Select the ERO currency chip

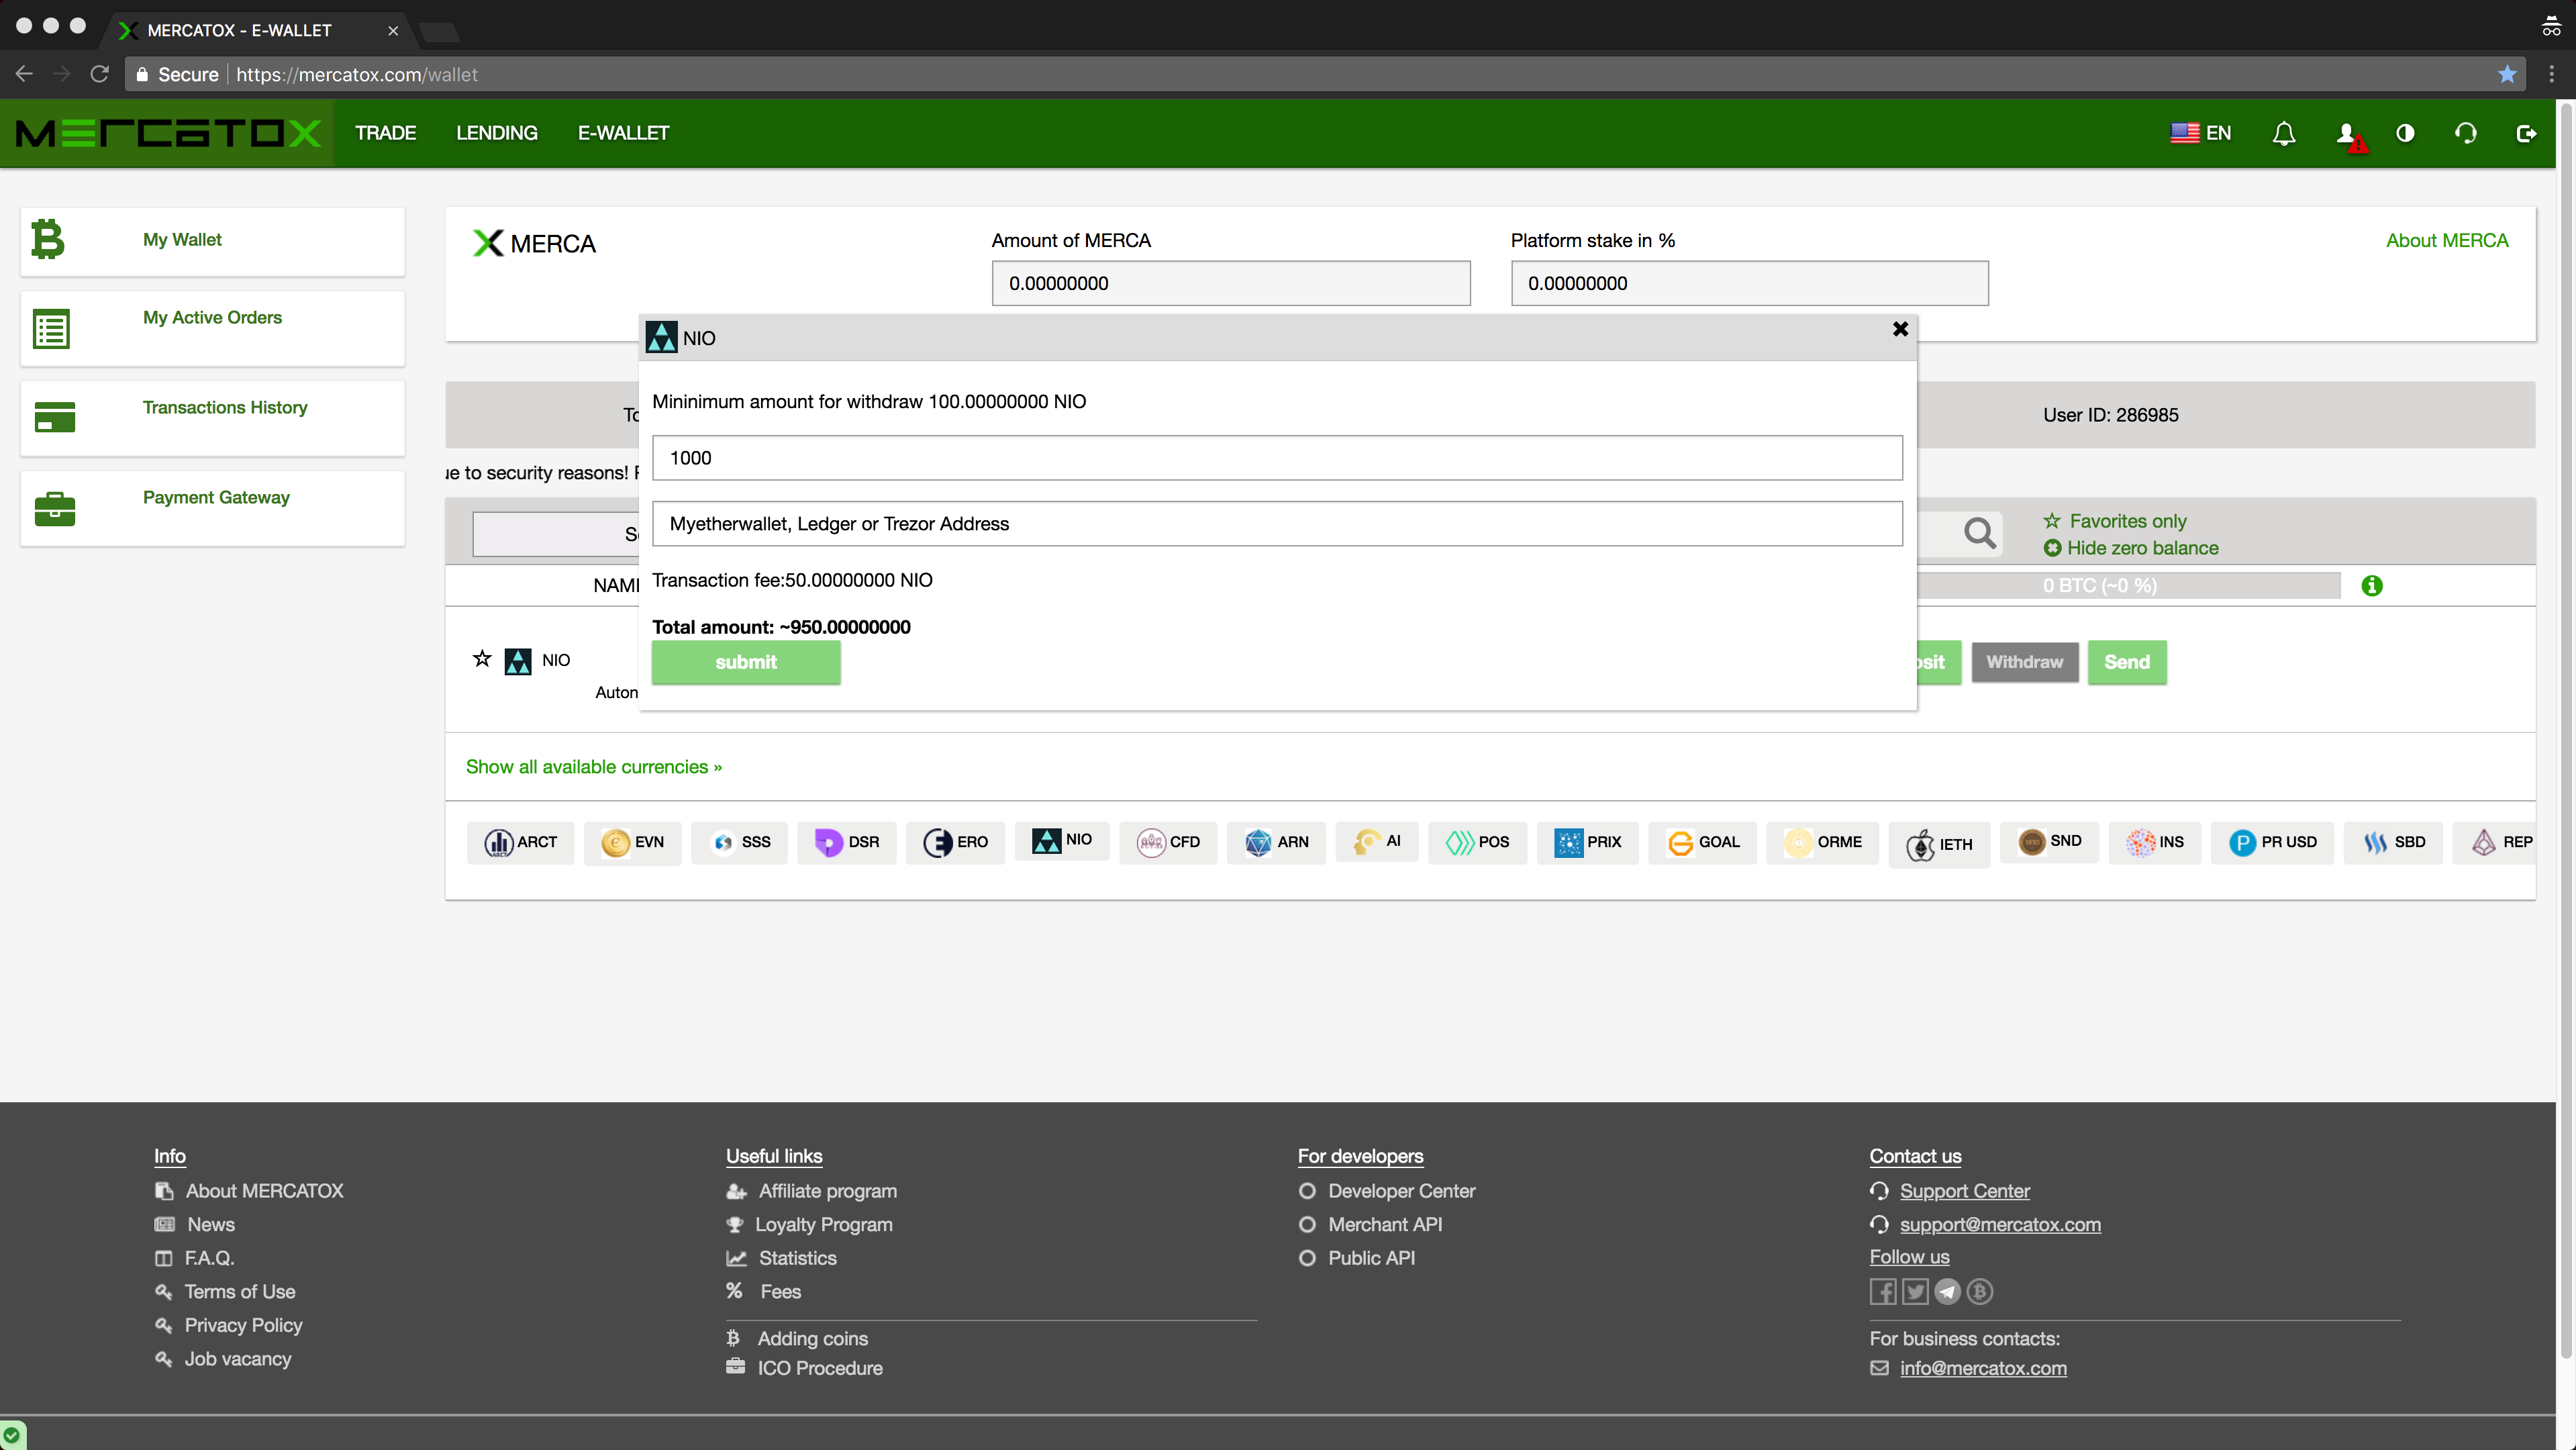(956, 842)
